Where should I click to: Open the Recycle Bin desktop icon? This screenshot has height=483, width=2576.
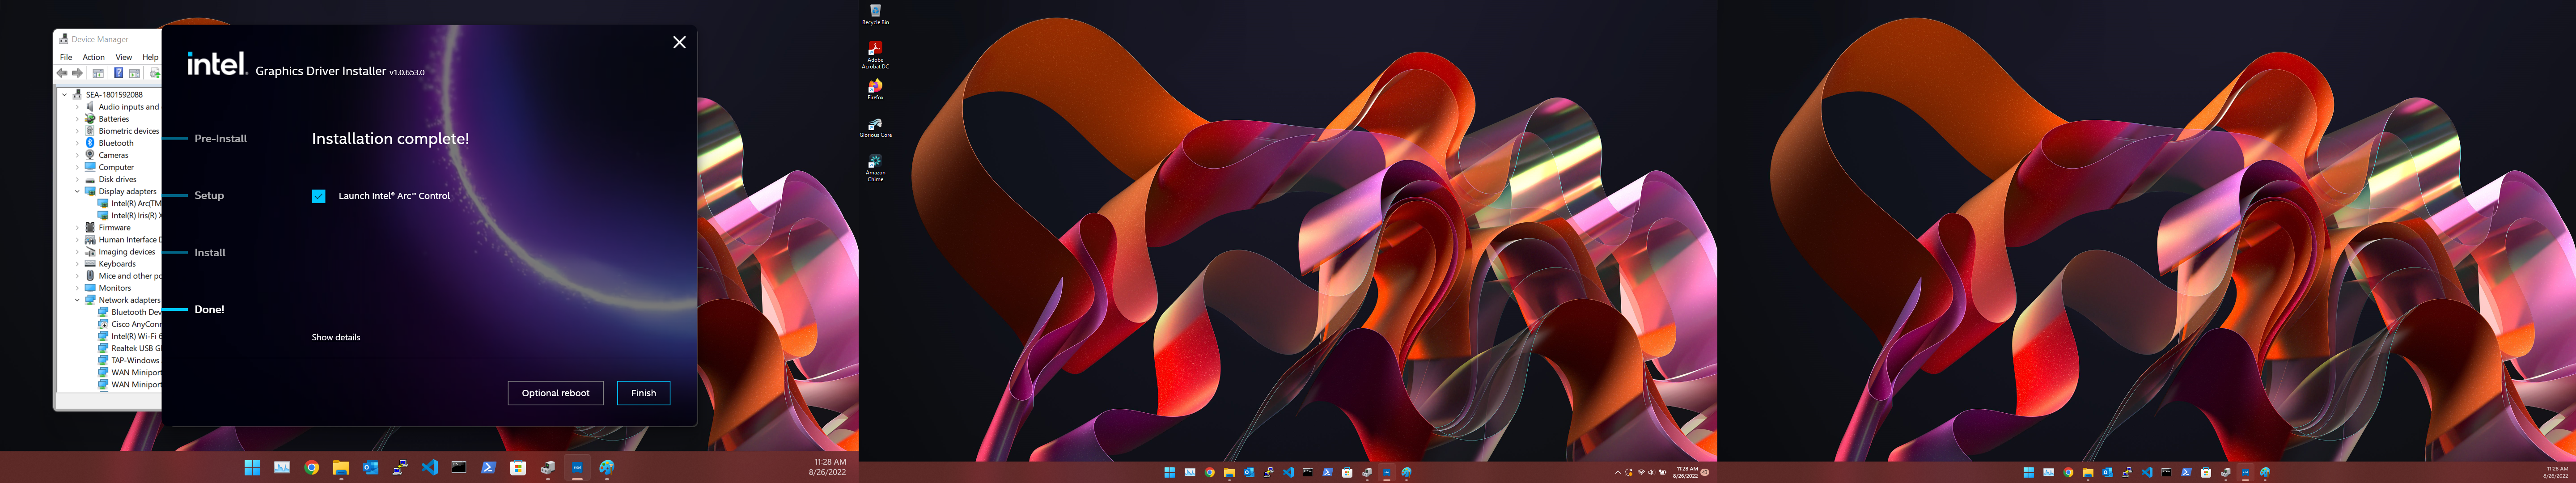pyautogui.click(x=875, y=14)
